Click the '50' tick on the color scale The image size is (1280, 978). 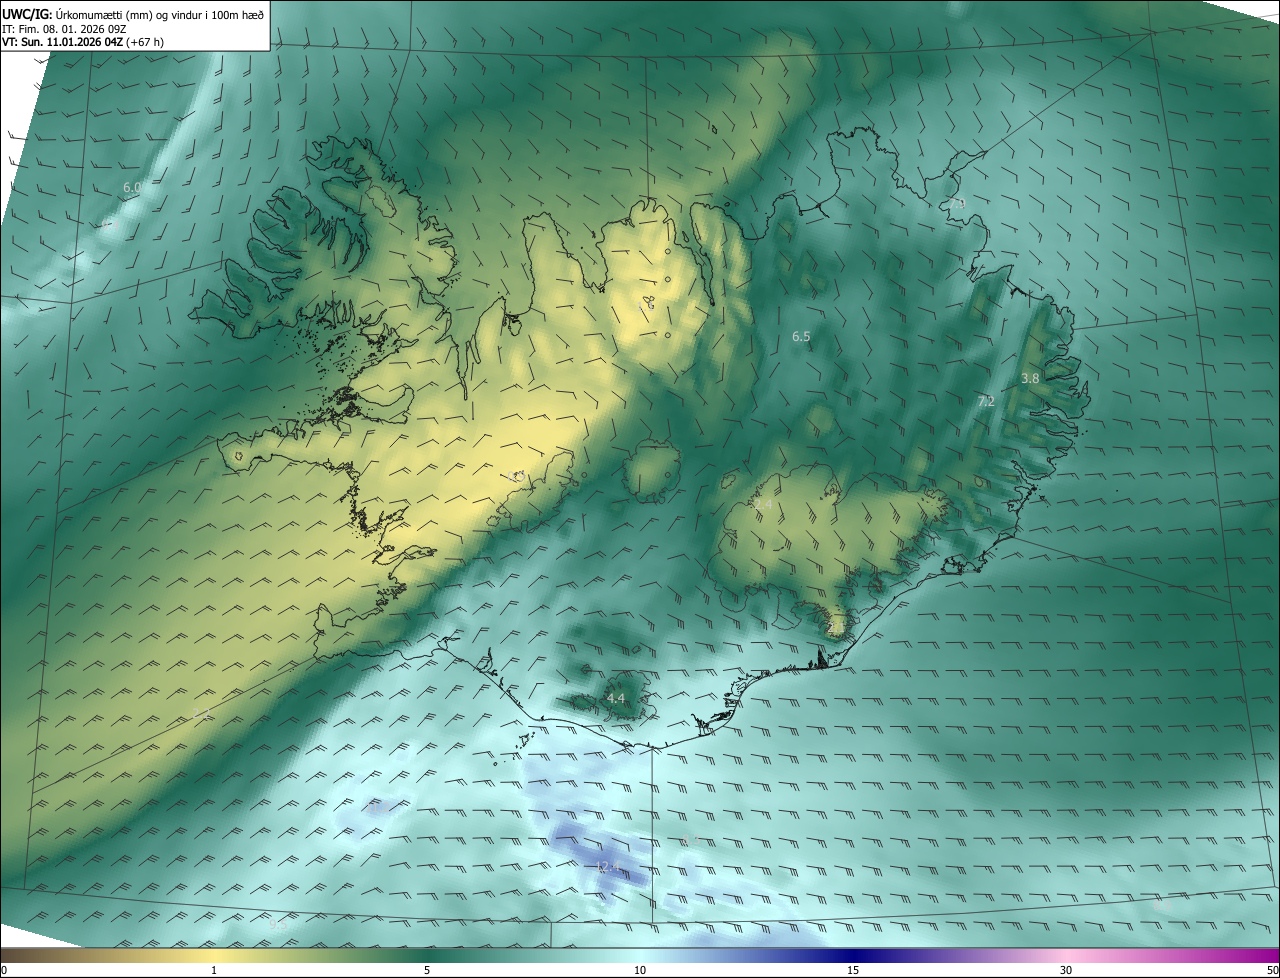point(1272,970)
